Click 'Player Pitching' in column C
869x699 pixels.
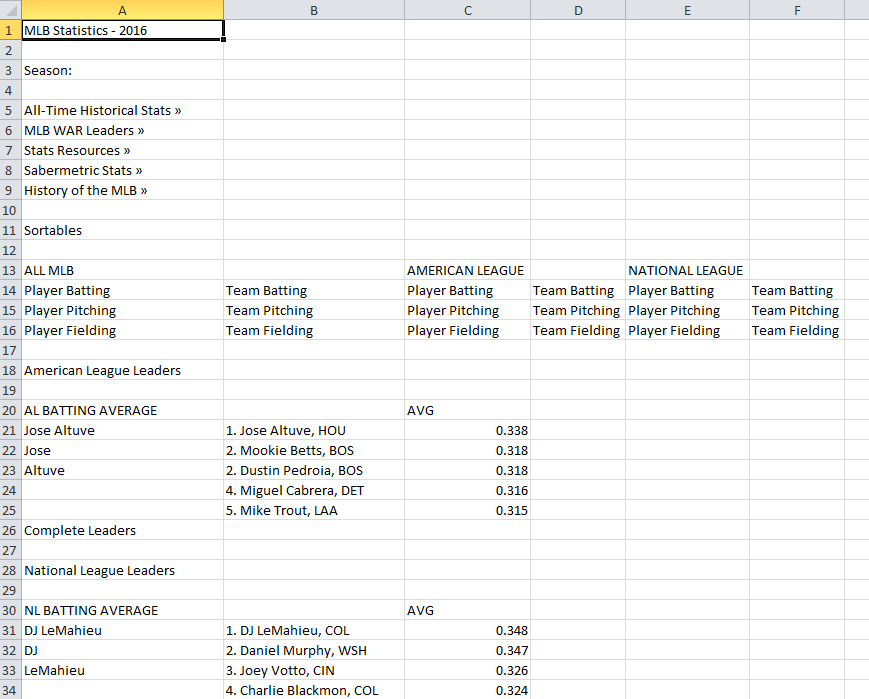coord(467,310)
